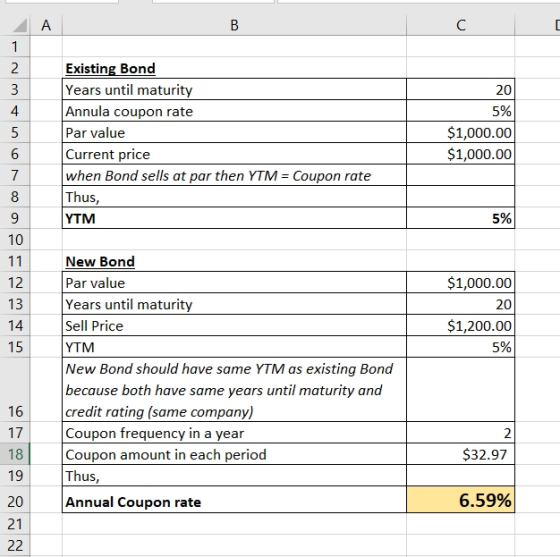Click value 20 in cell C3

(461, 89)
